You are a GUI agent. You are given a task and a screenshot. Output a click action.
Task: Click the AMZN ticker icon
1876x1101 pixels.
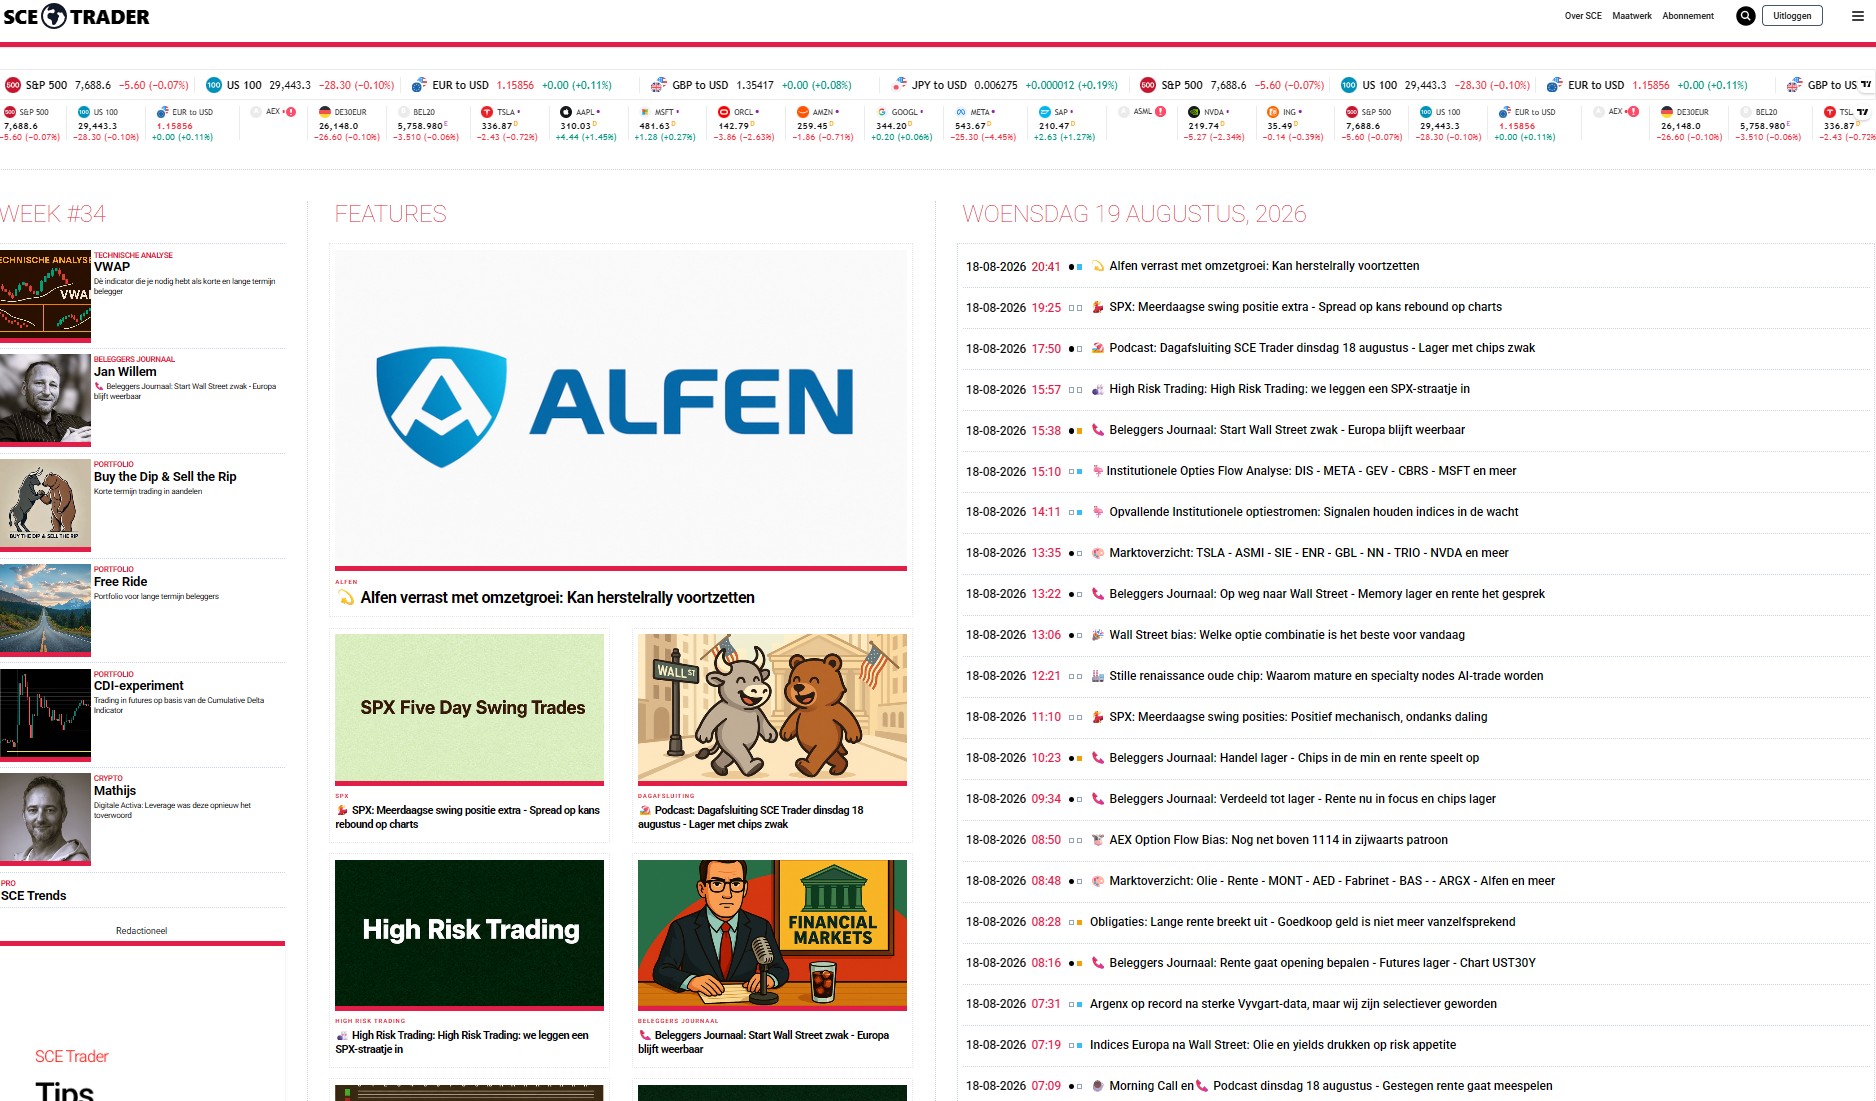click(x=803, y=112)
